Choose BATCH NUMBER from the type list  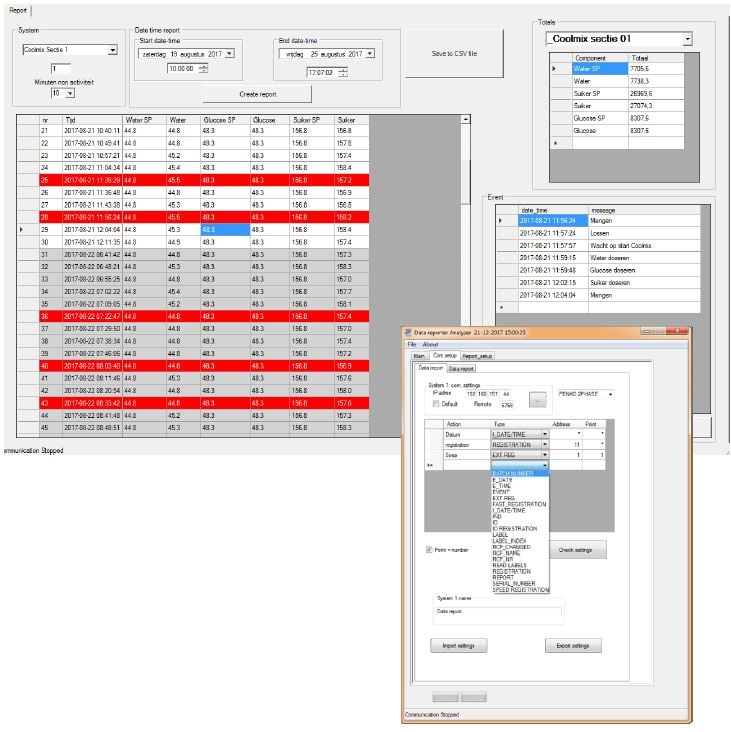tap(520, 474)
